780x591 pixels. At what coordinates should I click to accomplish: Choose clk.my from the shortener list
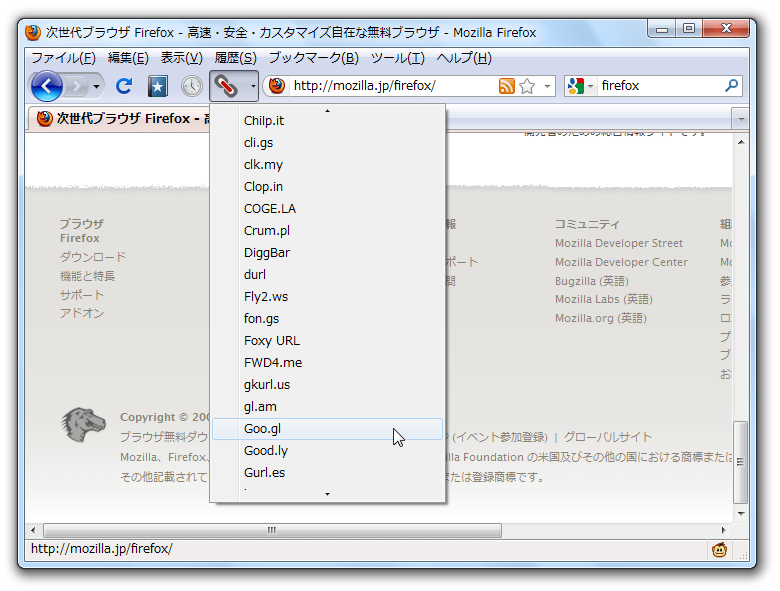coord(327,164)
